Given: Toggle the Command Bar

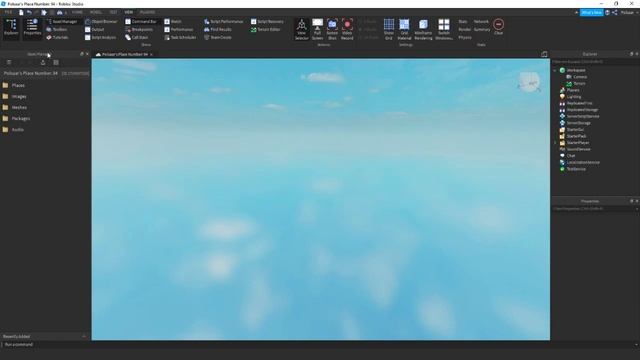Looking at the screenshot, I should pyautogui.click(x=141, y=21).
